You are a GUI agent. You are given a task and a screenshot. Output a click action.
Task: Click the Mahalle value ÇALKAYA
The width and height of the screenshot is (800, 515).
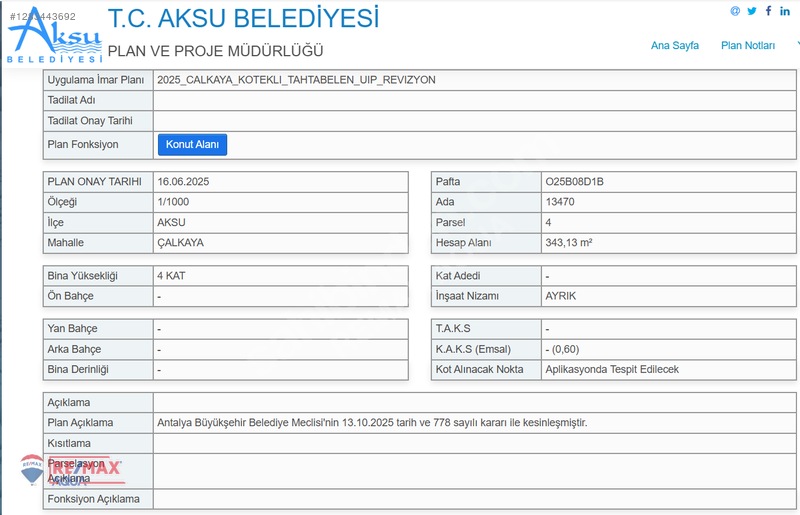click(x=181, y=243)
